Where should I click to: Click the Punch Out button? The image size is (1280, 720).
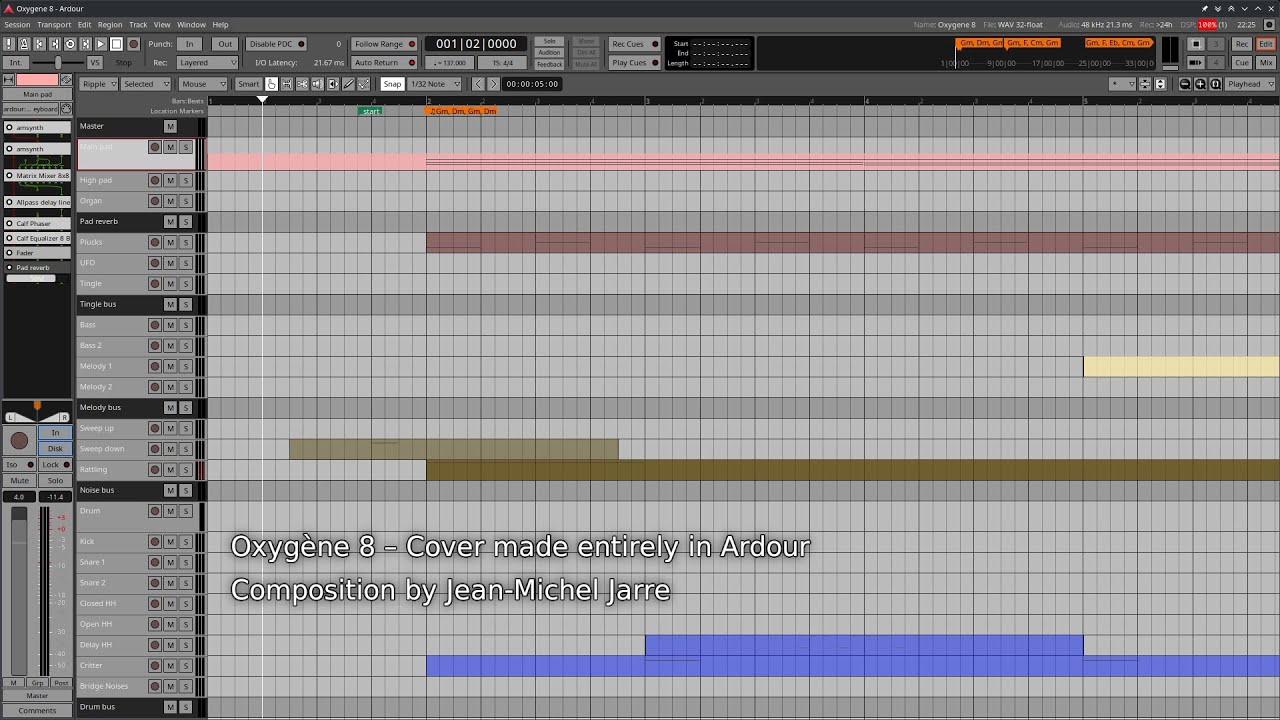[x=225, y=44]
